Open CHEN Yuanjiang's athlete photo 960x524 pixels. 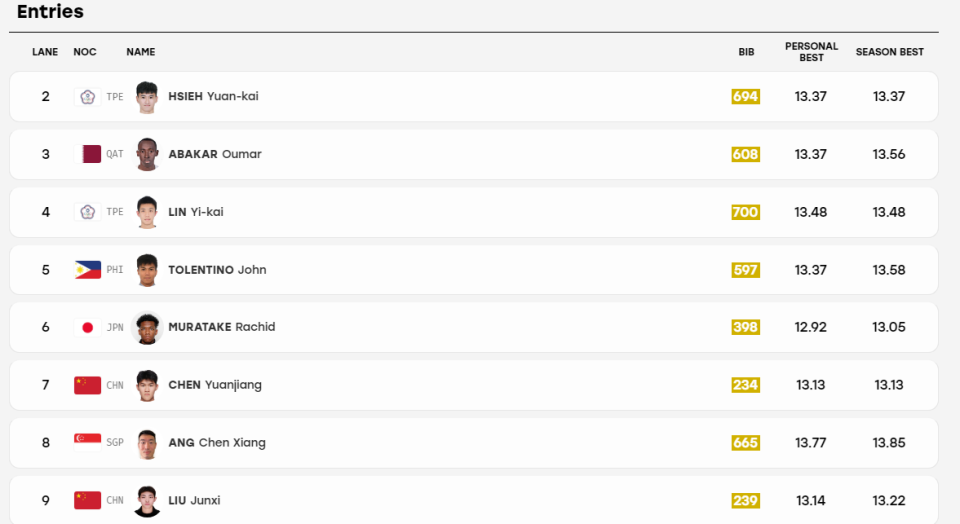tap(147, 386)
